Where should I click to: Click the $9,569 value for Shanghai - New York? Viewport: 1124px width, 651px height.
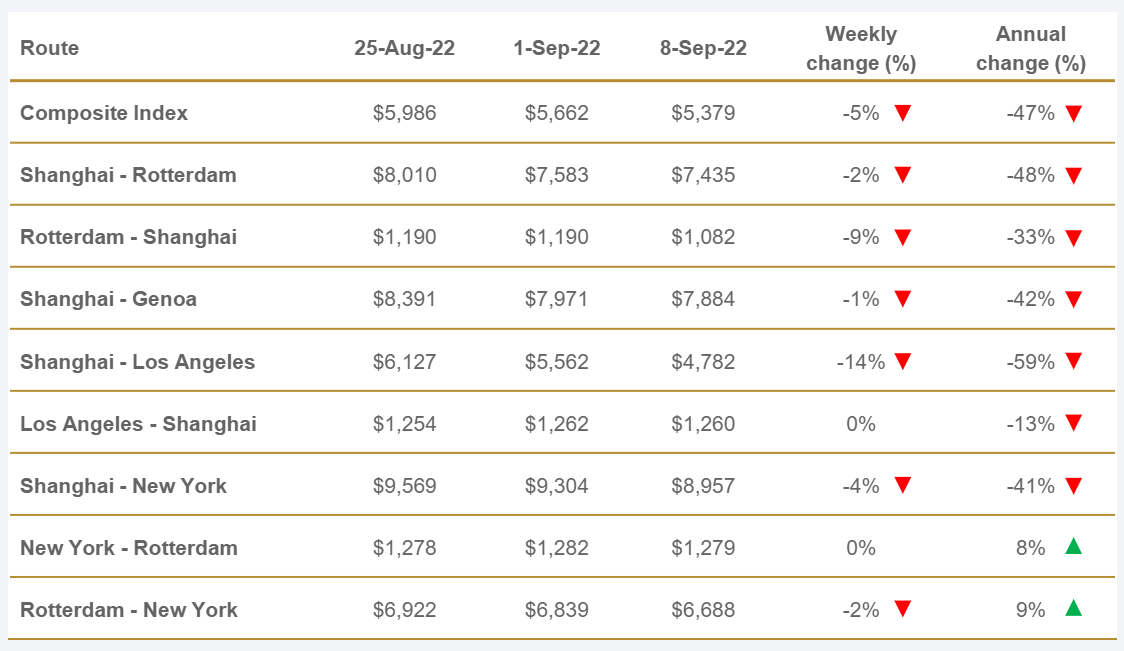(404, 486)
